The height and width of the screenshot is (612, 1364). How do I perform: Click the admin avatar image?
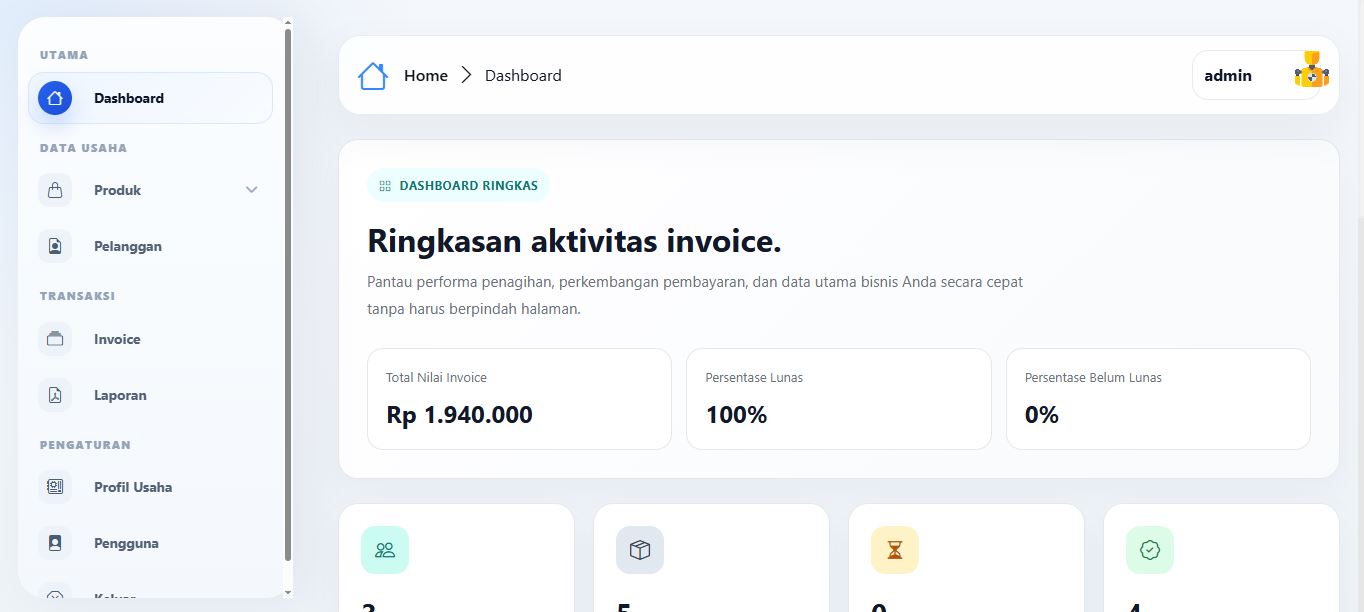click(x=1311, y=71)
